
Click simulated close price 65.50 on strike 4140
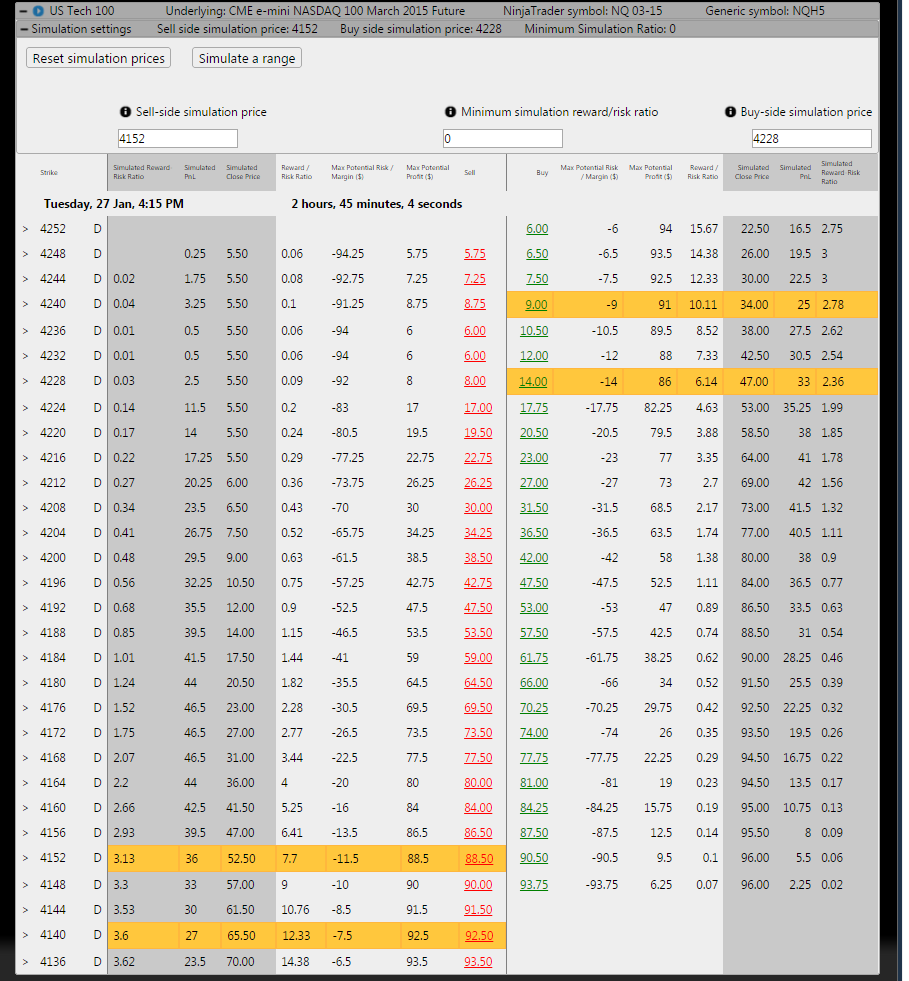tap(241, 936)
